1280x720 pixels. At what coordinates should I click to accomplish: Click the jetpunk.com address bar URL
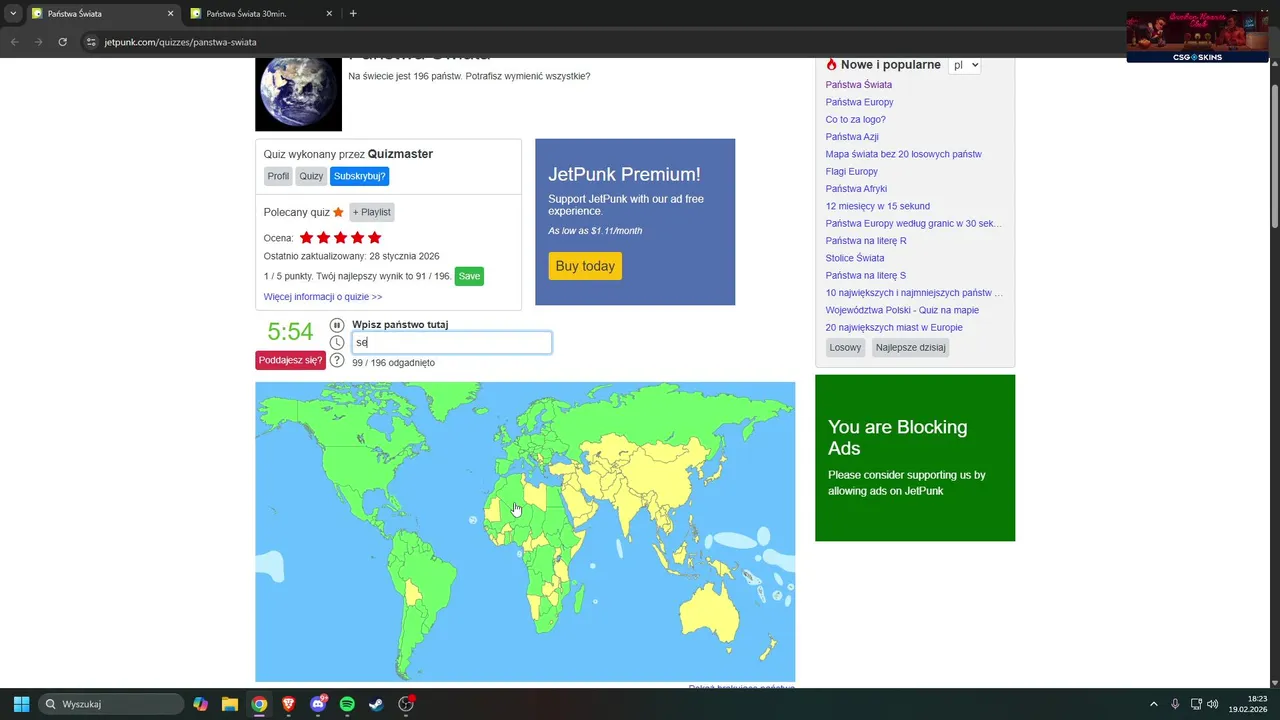click(180, 42)
